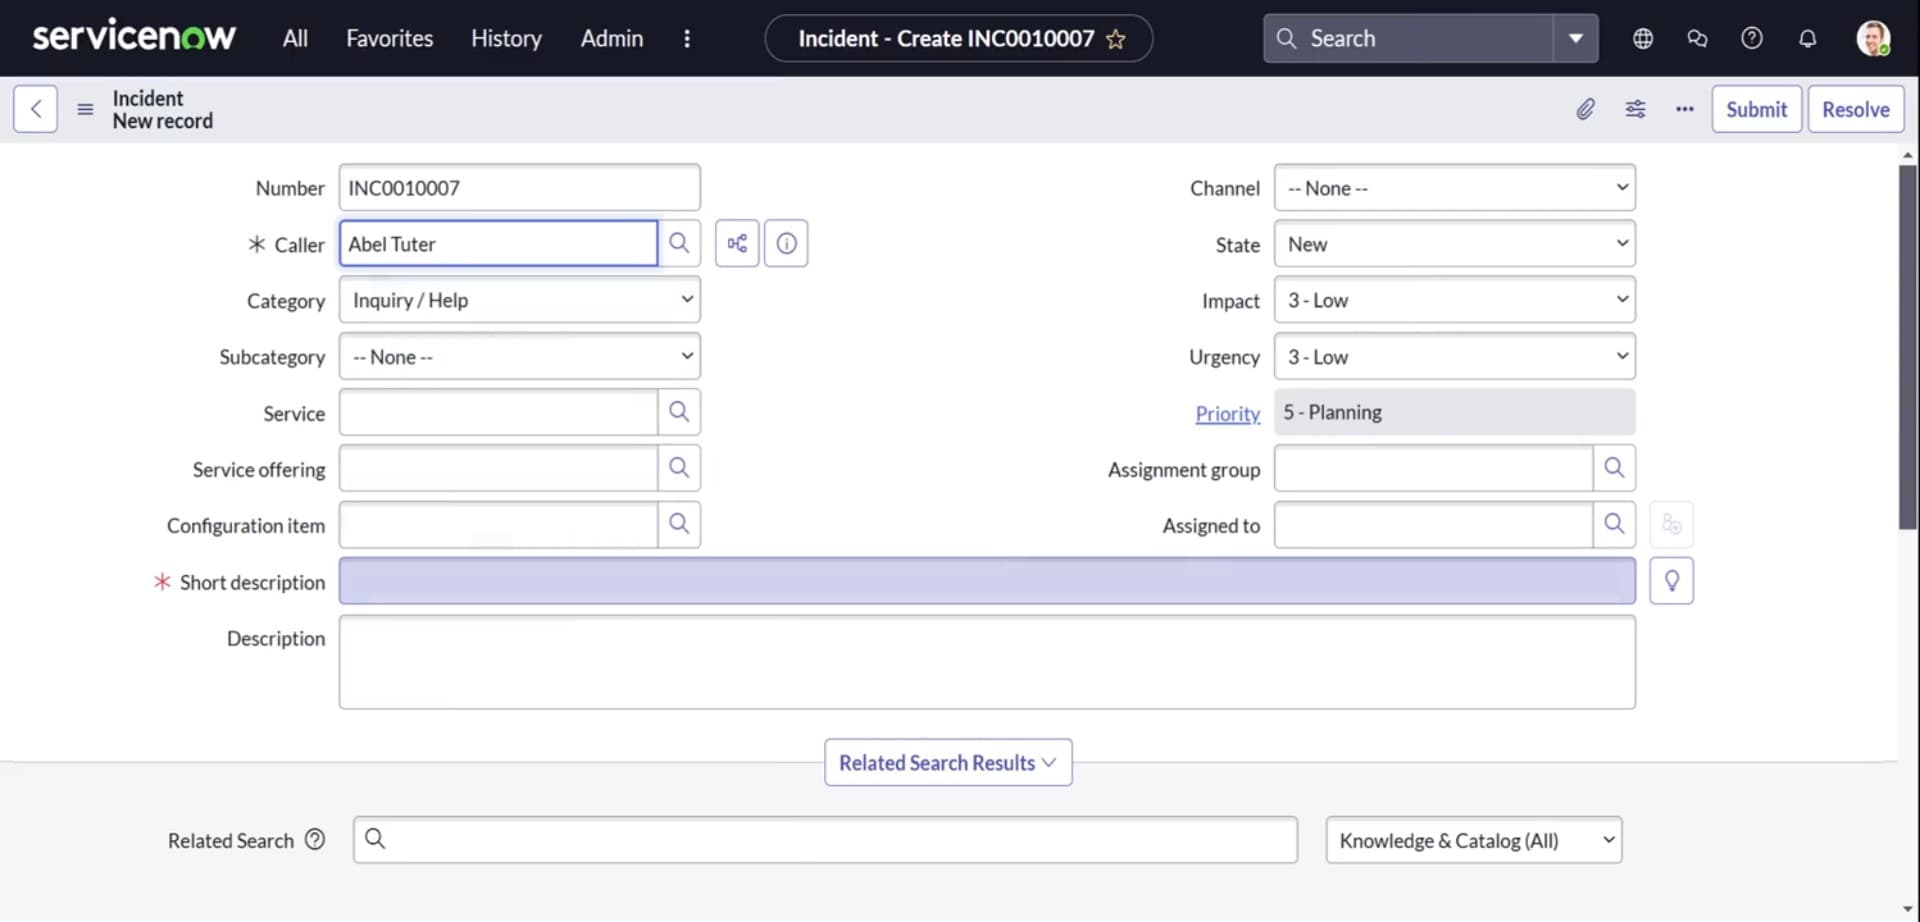Manage attachments with the paperclip icon
Image resolution: width=1920 pixels, height=922 pixels.
pyautogui.click(x=1585, y=109)
